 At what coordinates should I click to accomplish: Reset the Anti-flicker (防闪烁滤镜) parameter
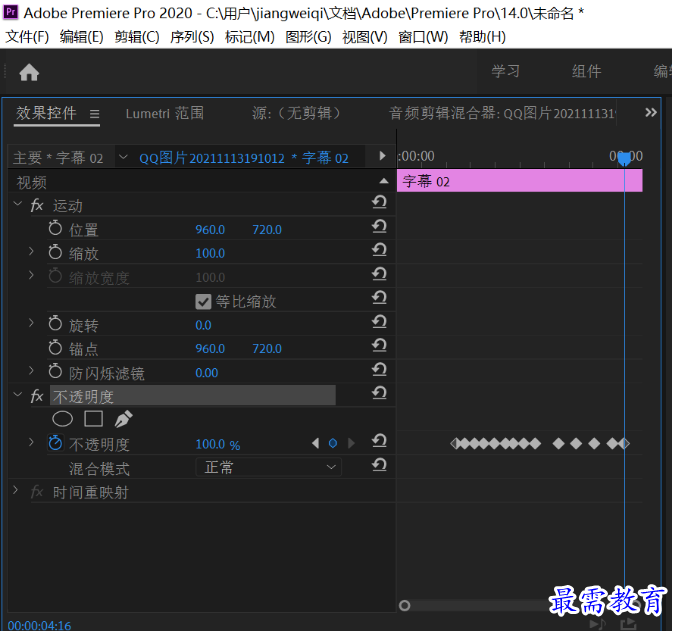[379, 369]
